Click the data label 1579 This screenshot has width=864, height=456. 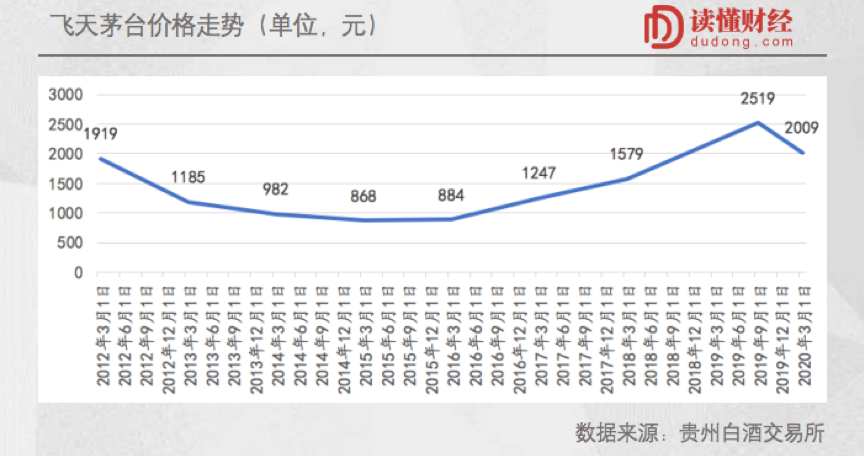(627, 154)
